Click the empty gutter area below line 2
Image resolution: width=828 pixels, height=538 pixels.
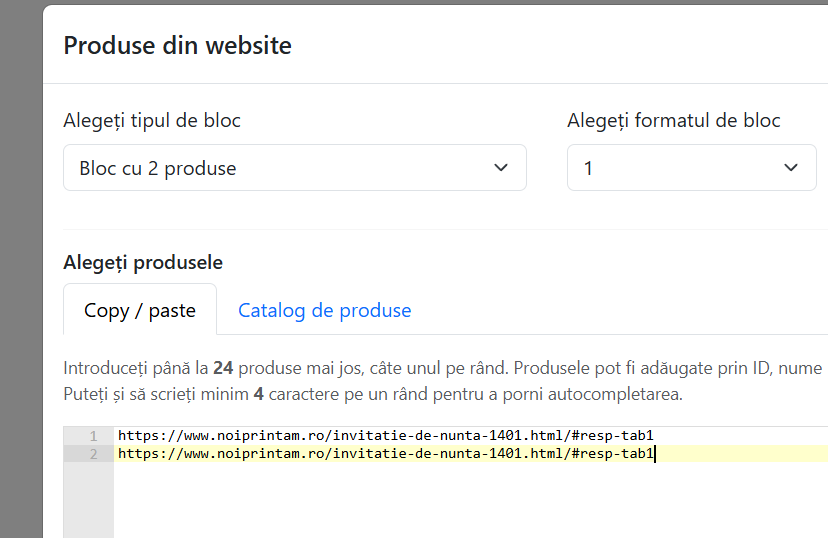click(x=88, y=500)
